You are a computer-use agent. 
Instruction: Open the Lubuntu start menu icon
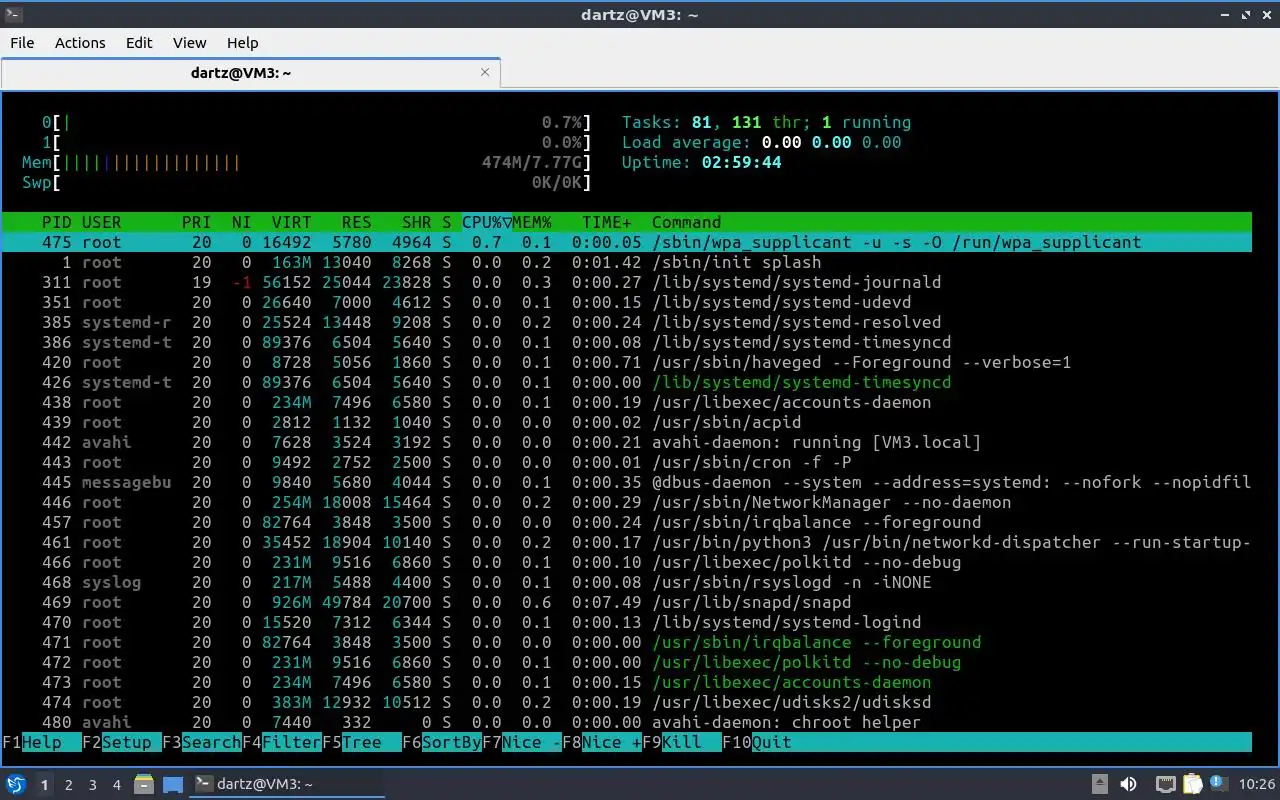coord(15,784)
